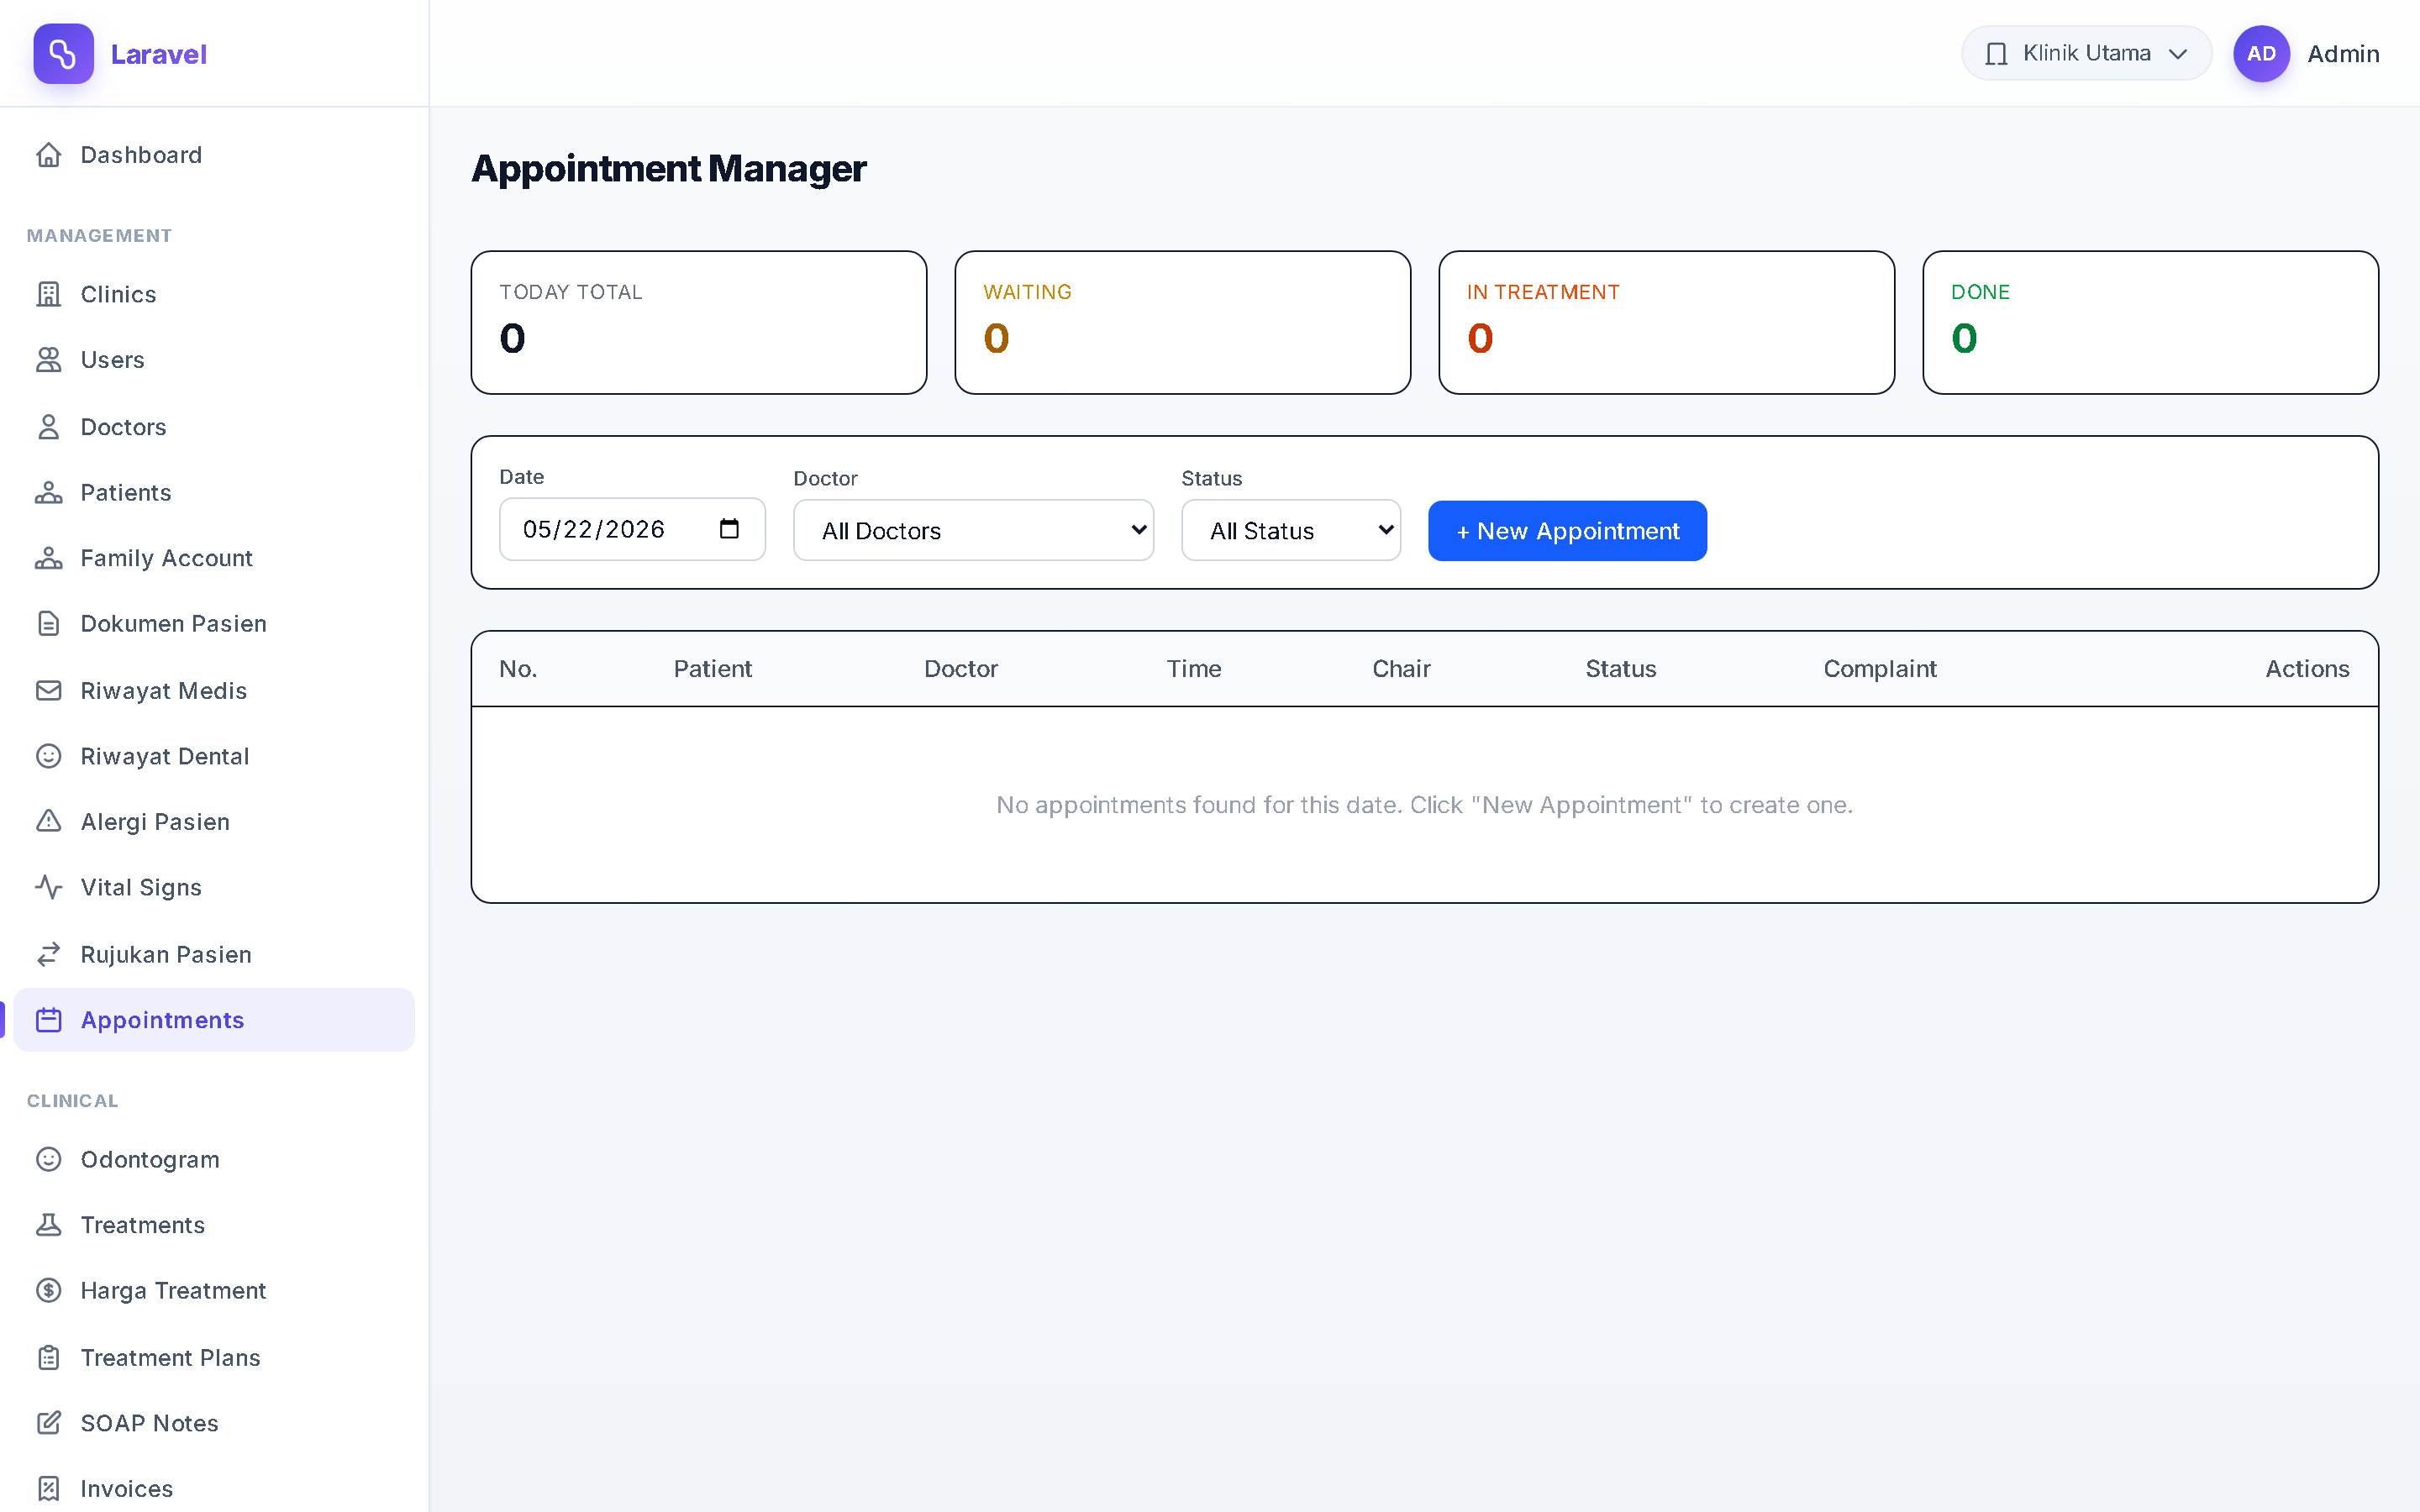
Task: Go to Clinics page
Action: click(214, 294)
